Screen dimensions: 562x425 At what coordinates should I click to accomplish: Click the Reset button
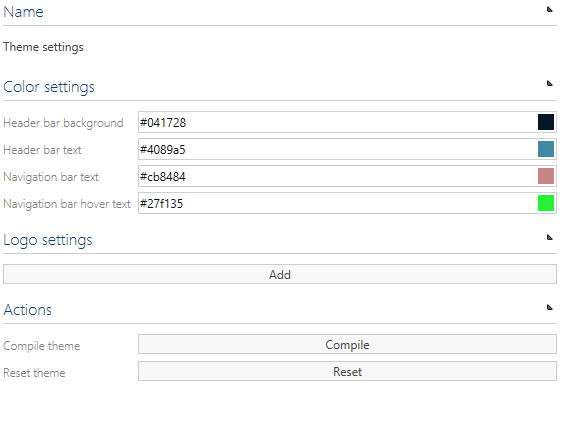(347, 371)
